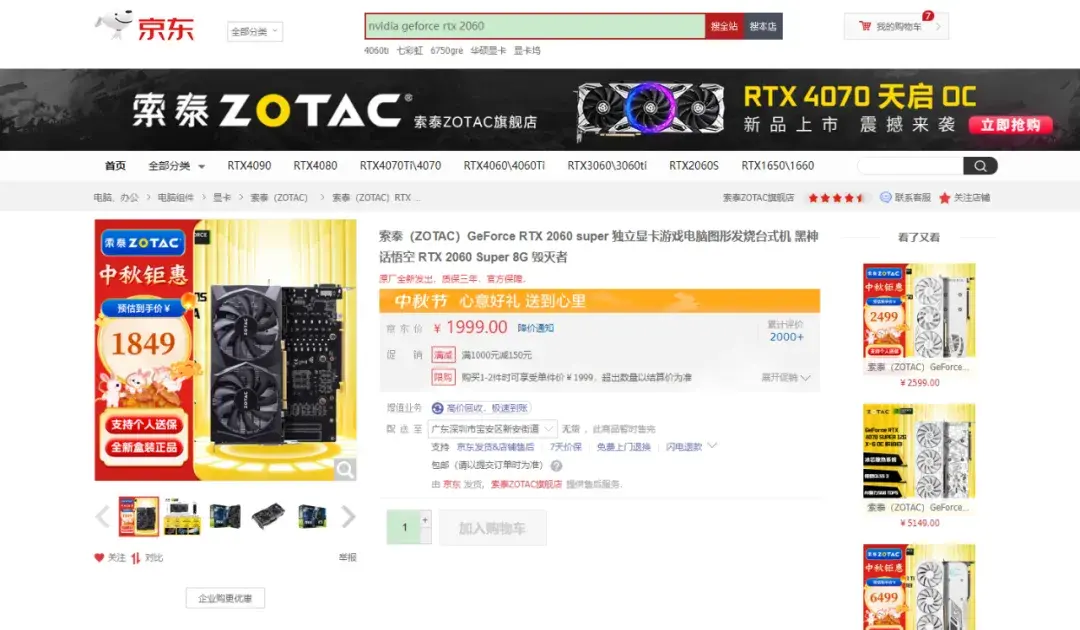The image size is (1080, 630).
Task: Open the shipping help question mark icon
Action: (x=556, y=465)
